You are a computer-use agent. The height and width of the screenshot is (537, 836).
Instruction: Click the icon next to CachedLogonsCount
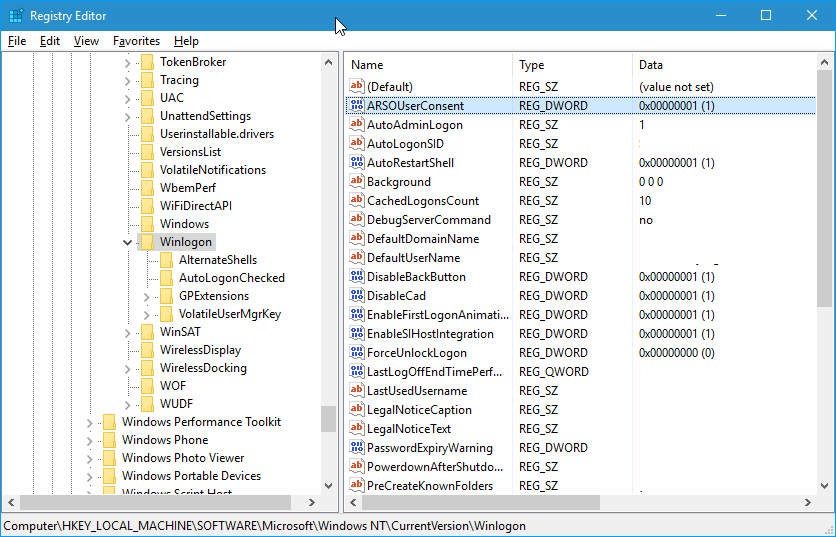coord(357,201)
